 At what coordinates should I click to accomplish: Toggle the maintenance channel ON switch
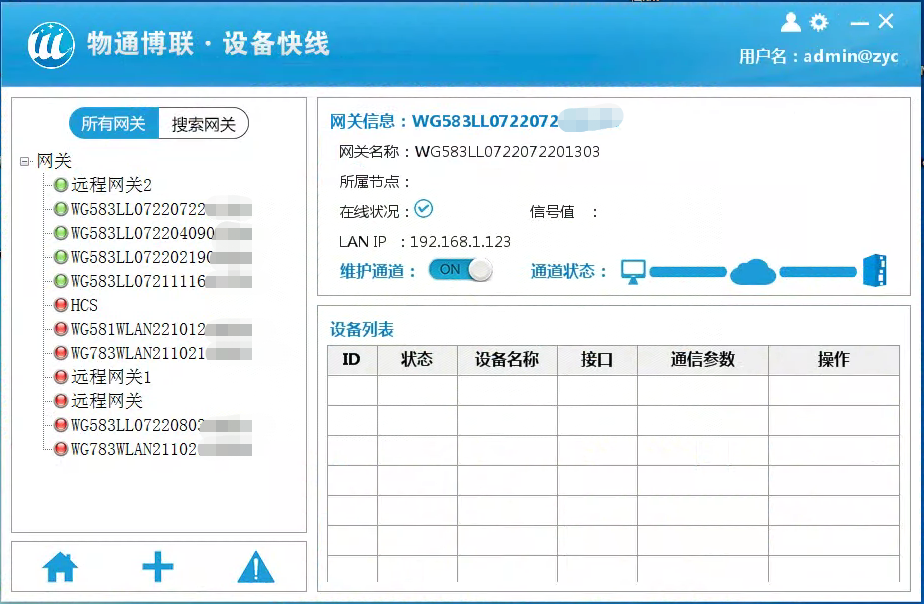coord(460,270)
